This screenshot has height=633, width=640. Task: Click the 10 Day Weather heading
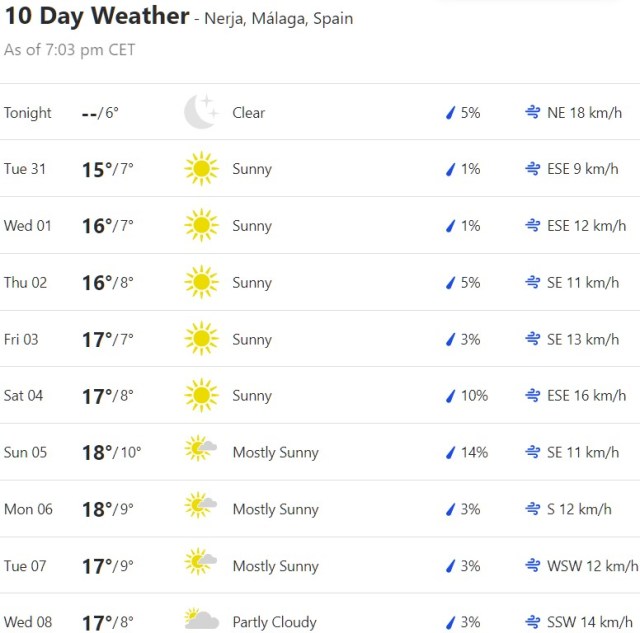[x=97, y=16]
